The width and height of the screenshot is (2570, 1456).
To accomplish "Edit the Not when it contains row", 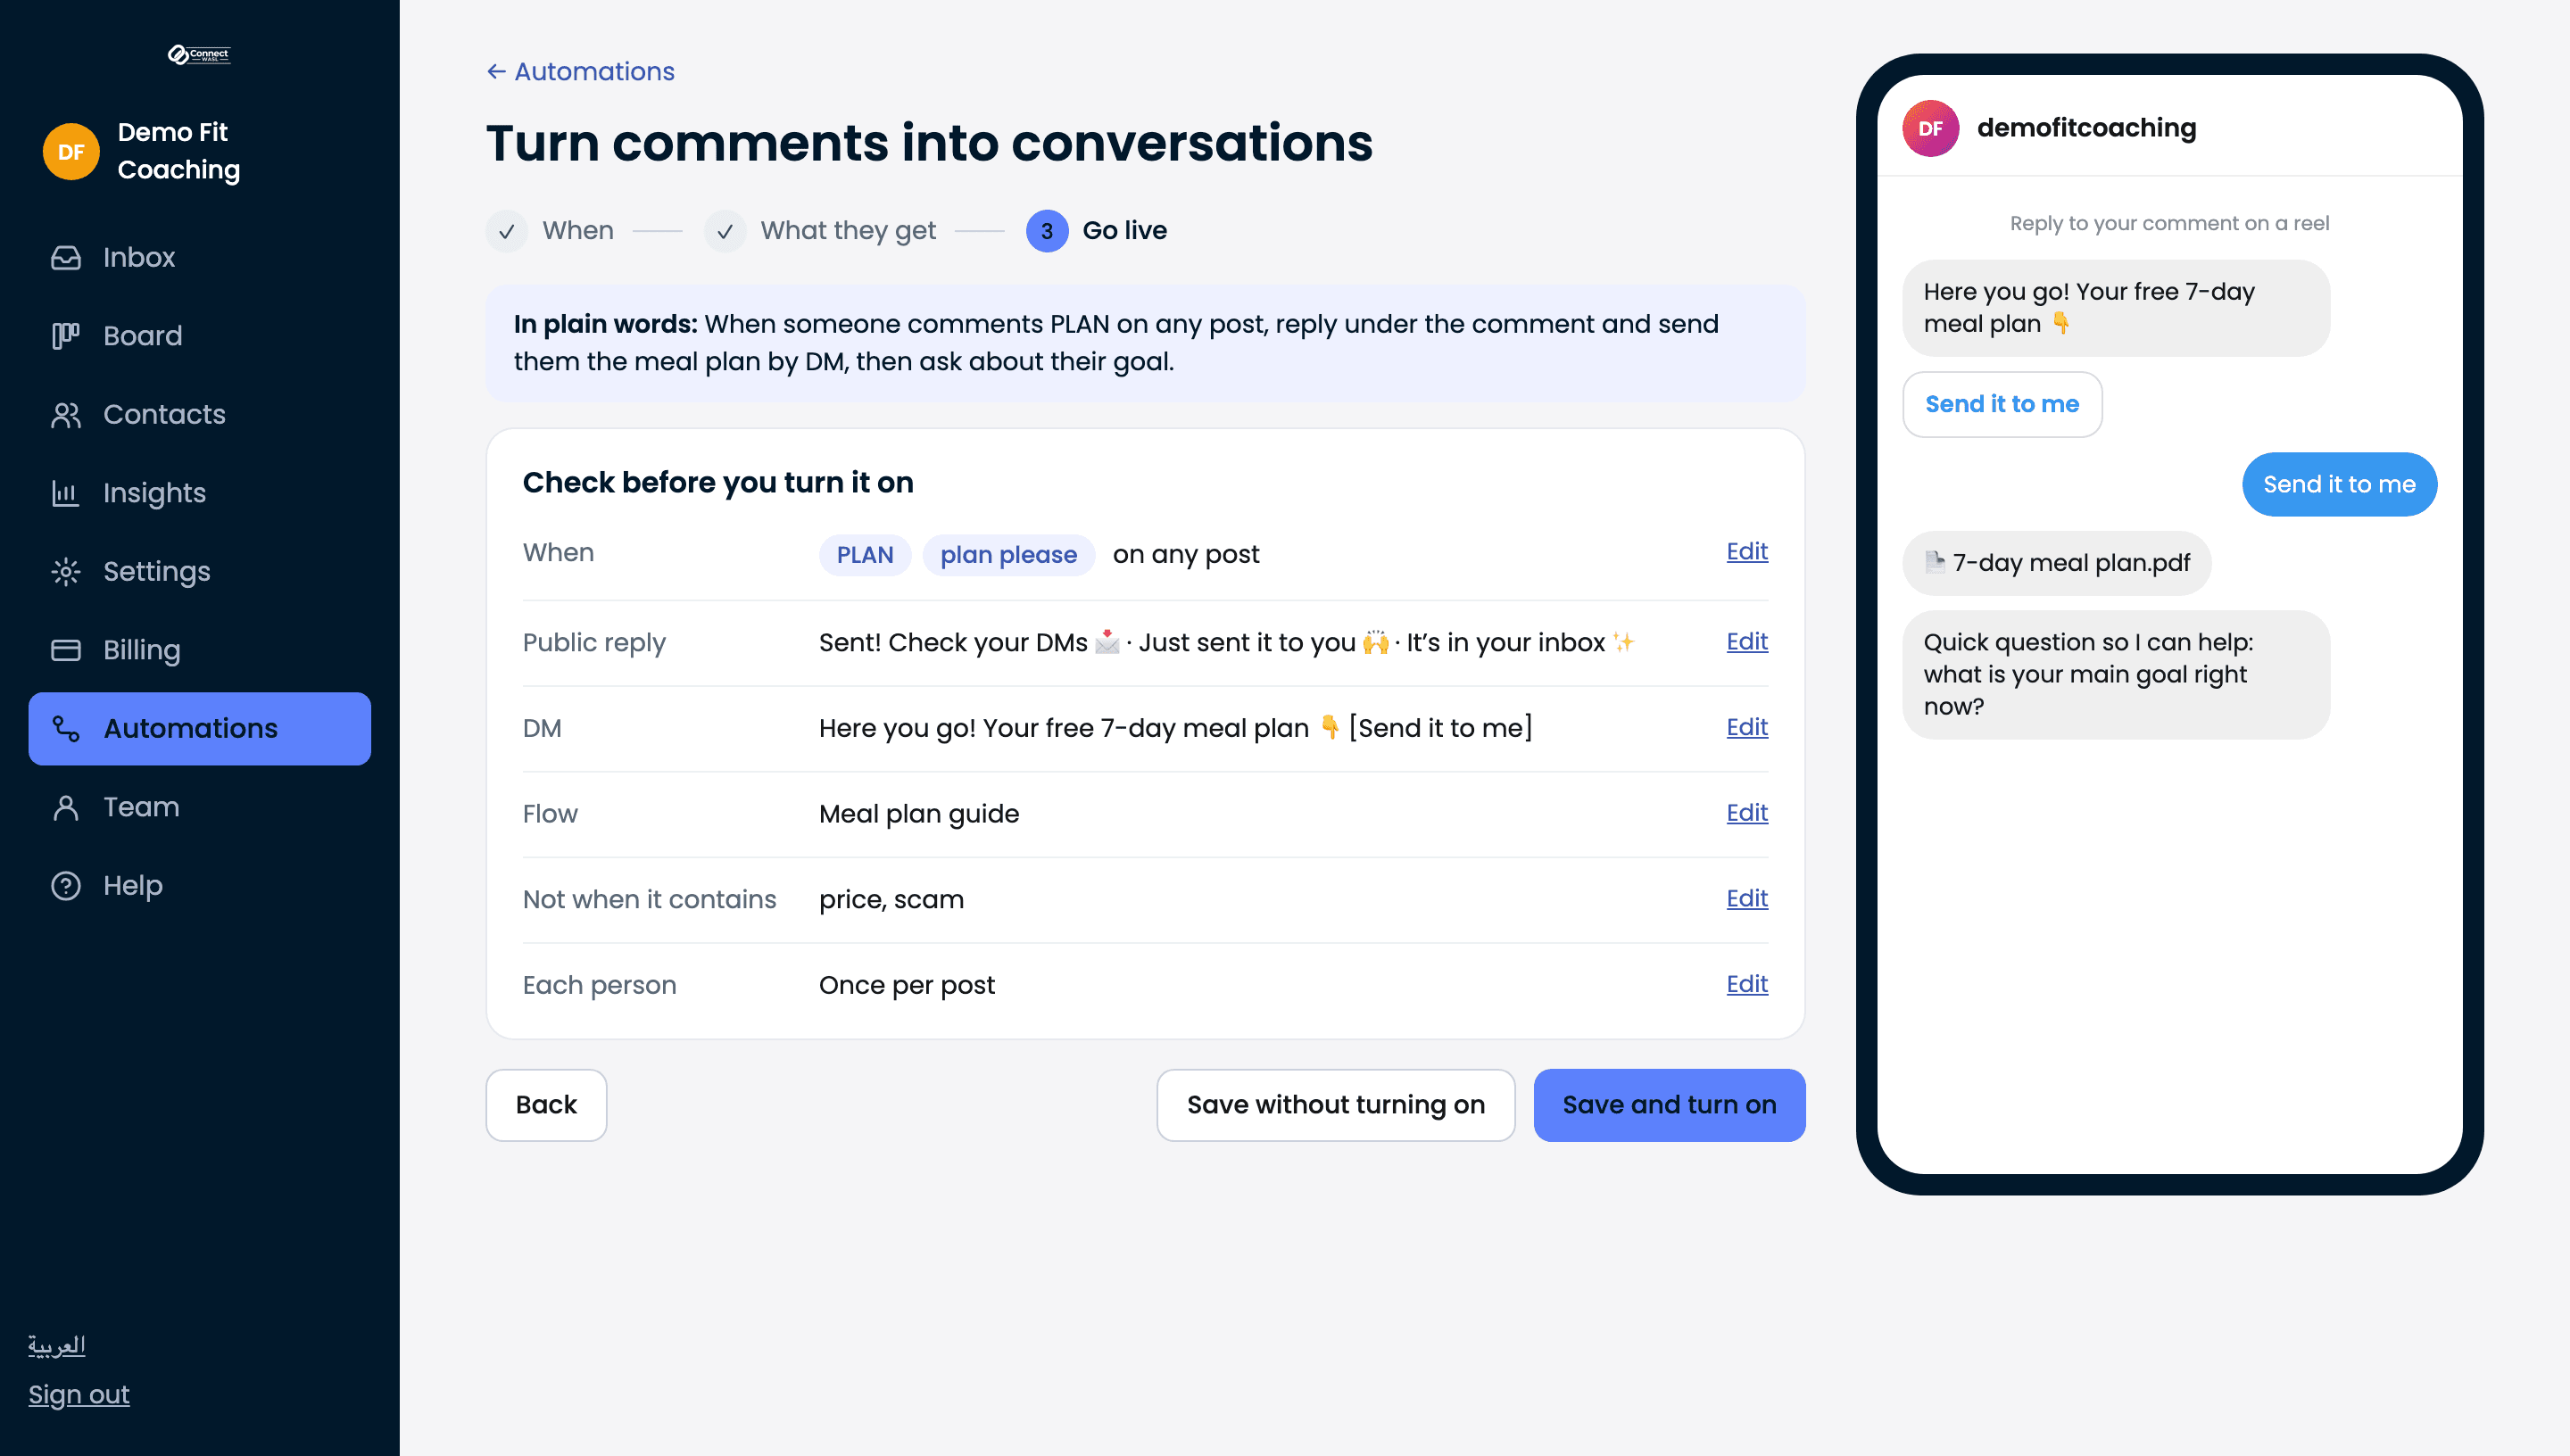I will 1746,898.
